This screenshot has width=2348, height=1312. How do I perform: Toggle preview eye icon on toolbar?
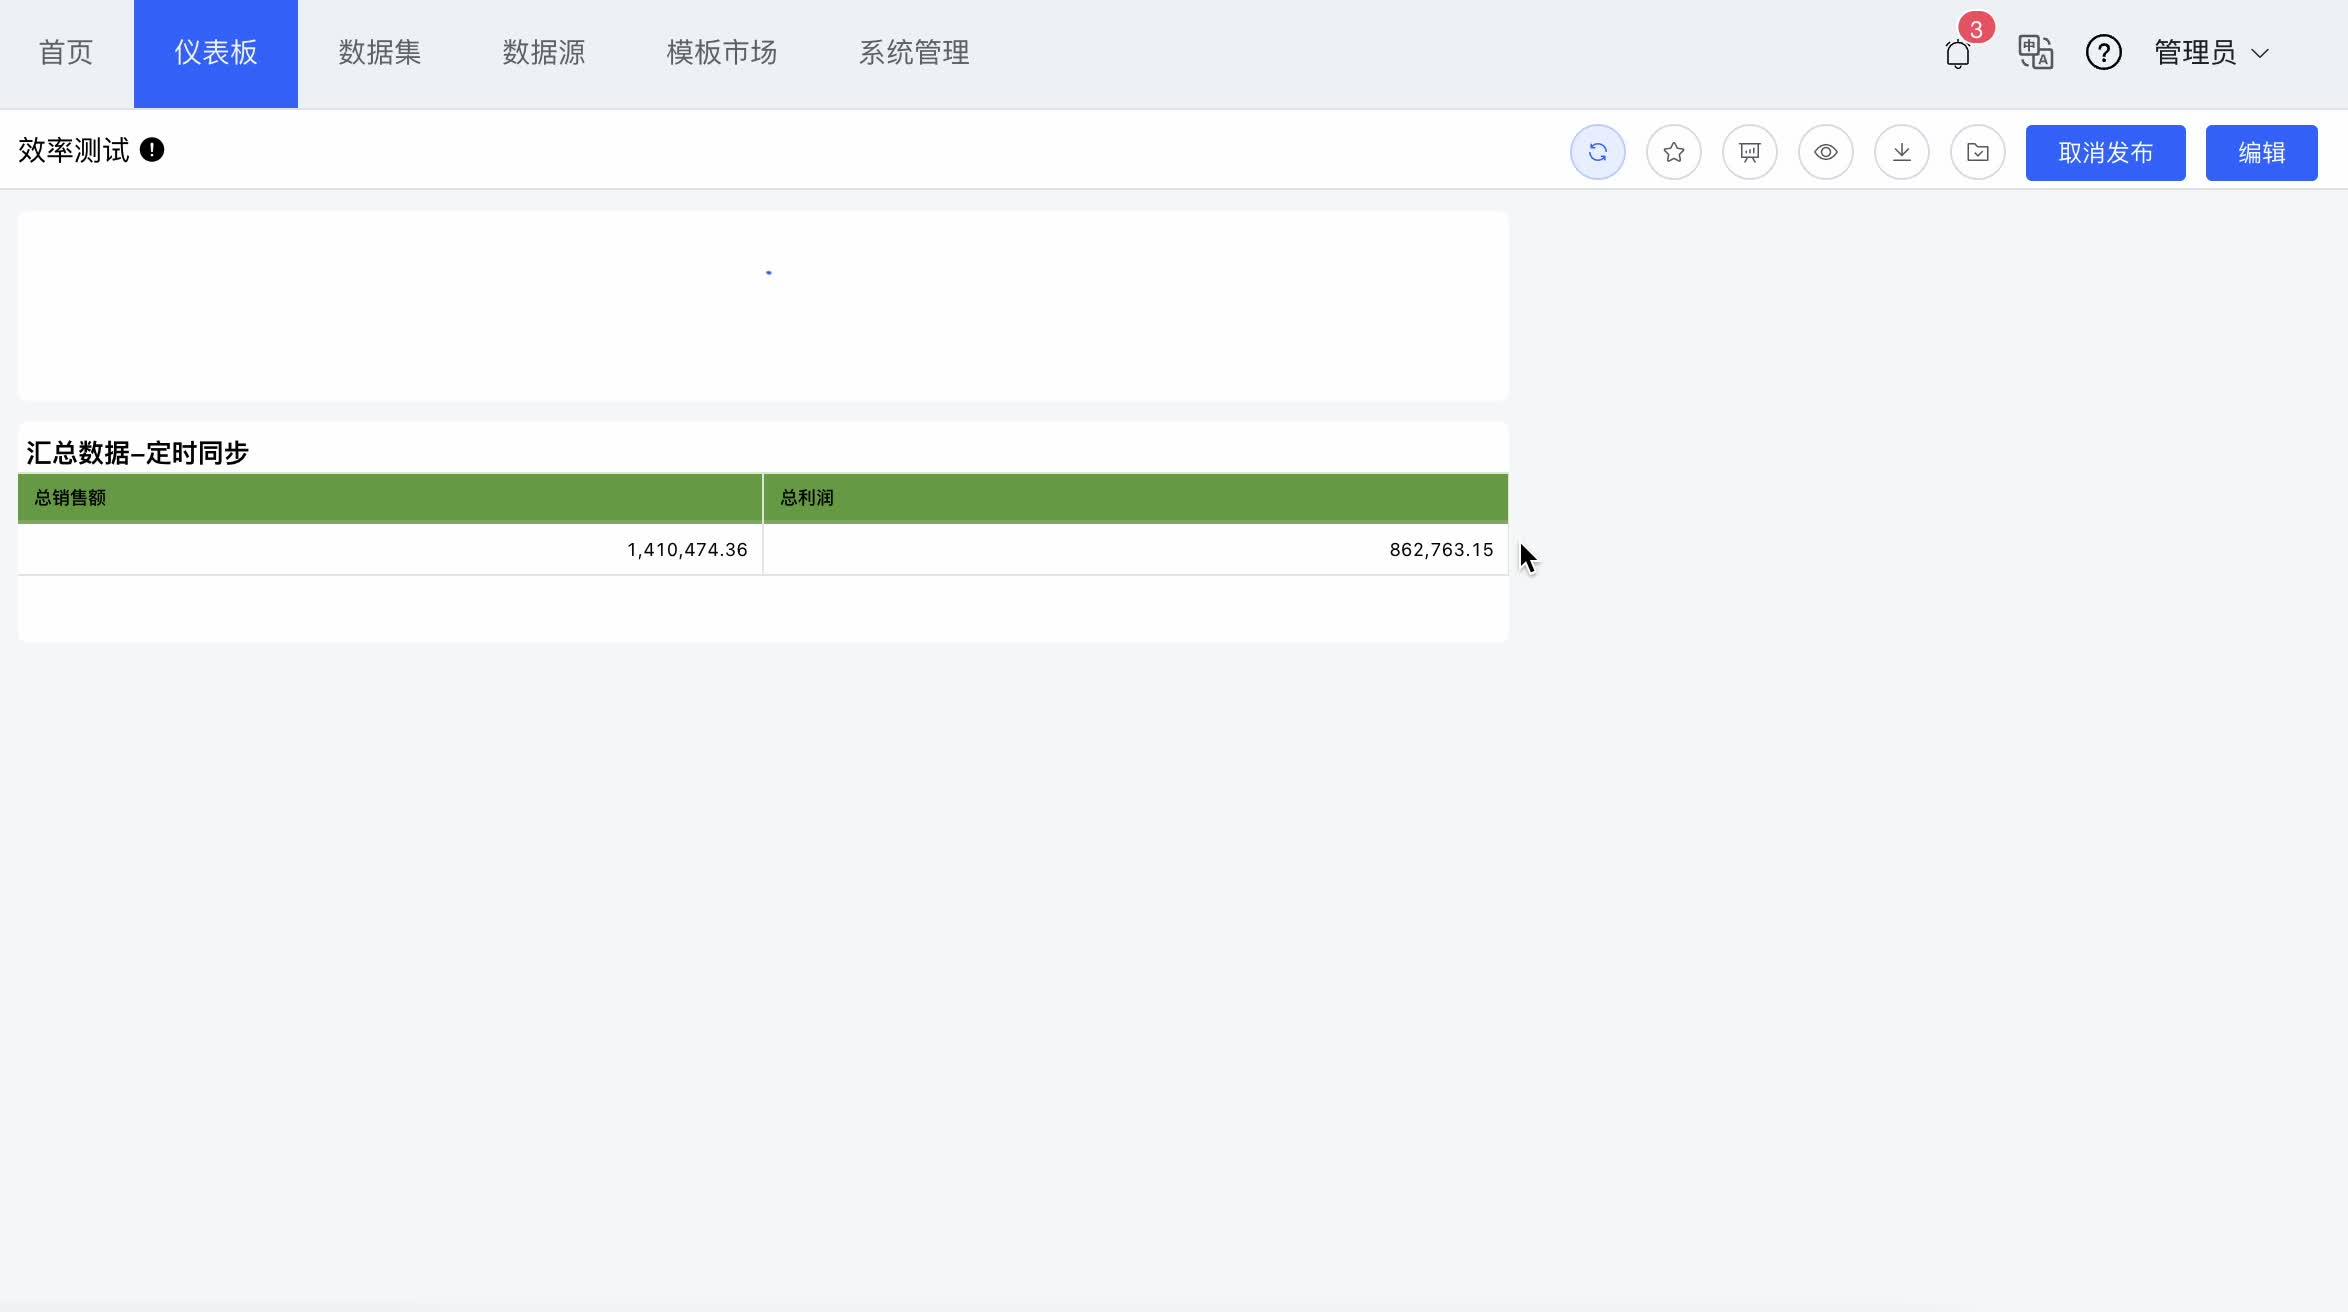1826,152
